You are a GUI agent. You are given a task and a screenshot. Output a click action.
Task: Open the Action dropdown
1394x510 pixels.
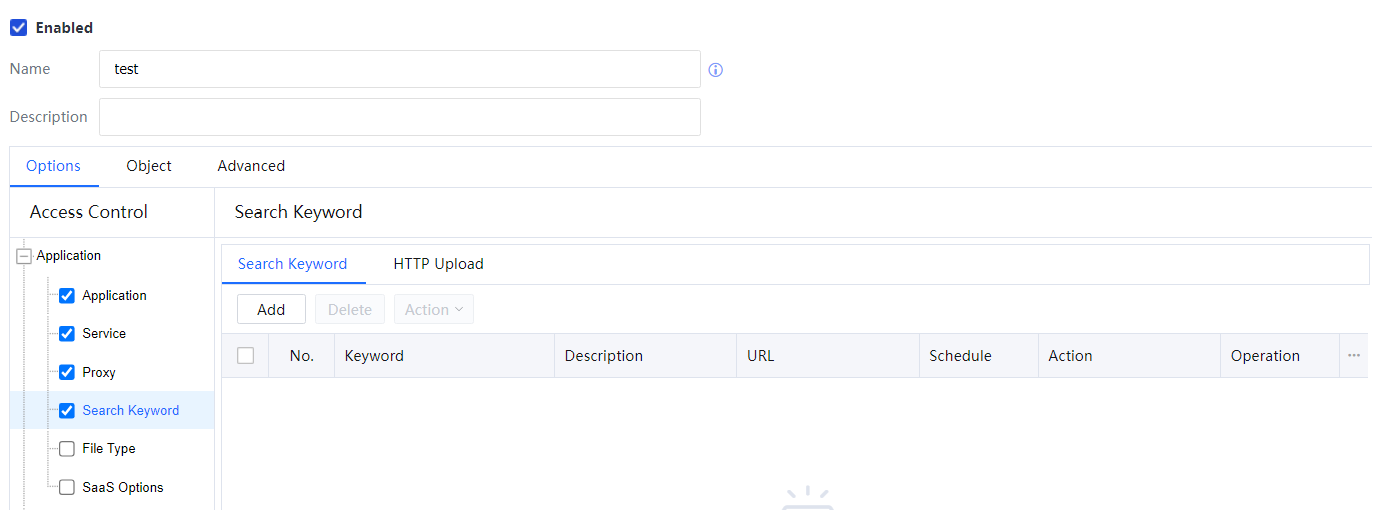point(433,310)
